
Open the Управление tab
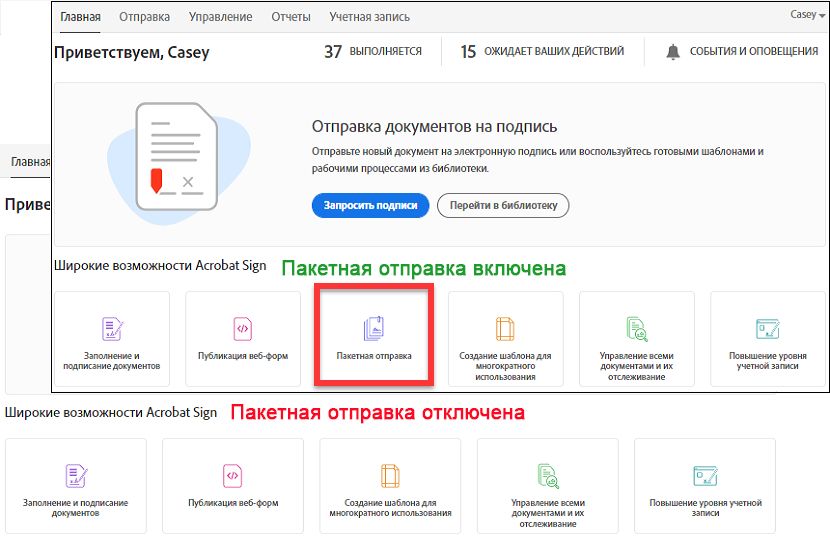pyautogui.click(x=220, y=17)
